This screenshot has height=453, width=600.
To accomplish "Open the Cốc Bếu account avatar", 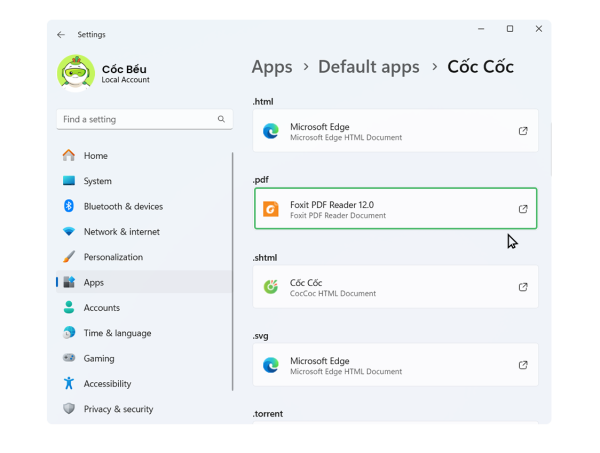I will pos(76,73).
